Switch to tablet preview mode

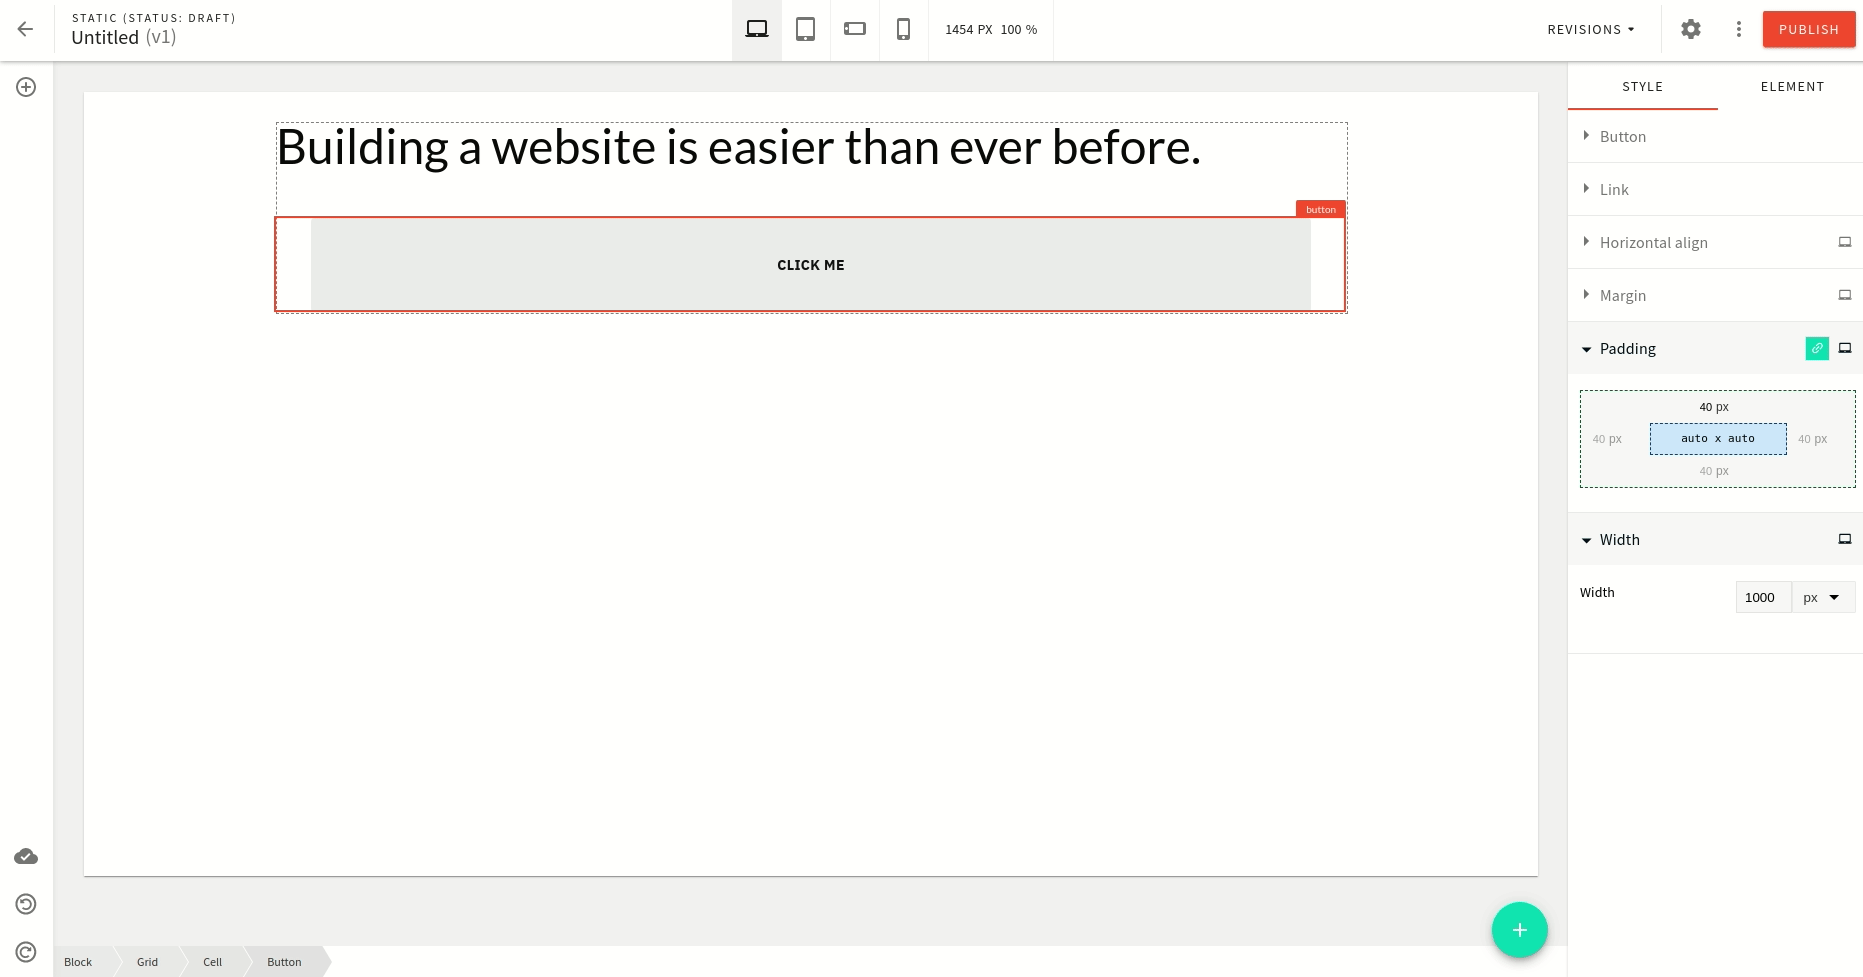tap(805, 29)
